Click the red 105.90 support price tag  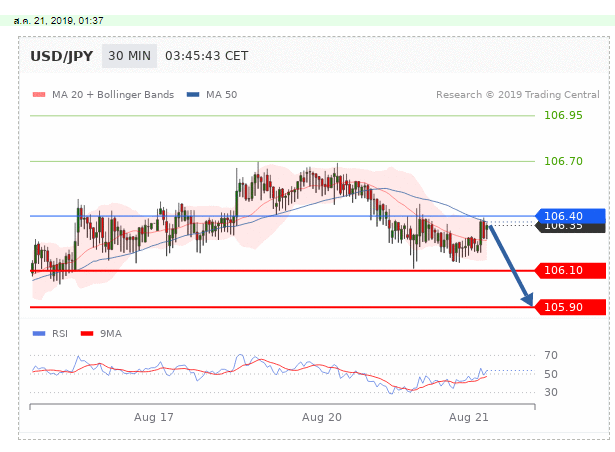[571, 307]
